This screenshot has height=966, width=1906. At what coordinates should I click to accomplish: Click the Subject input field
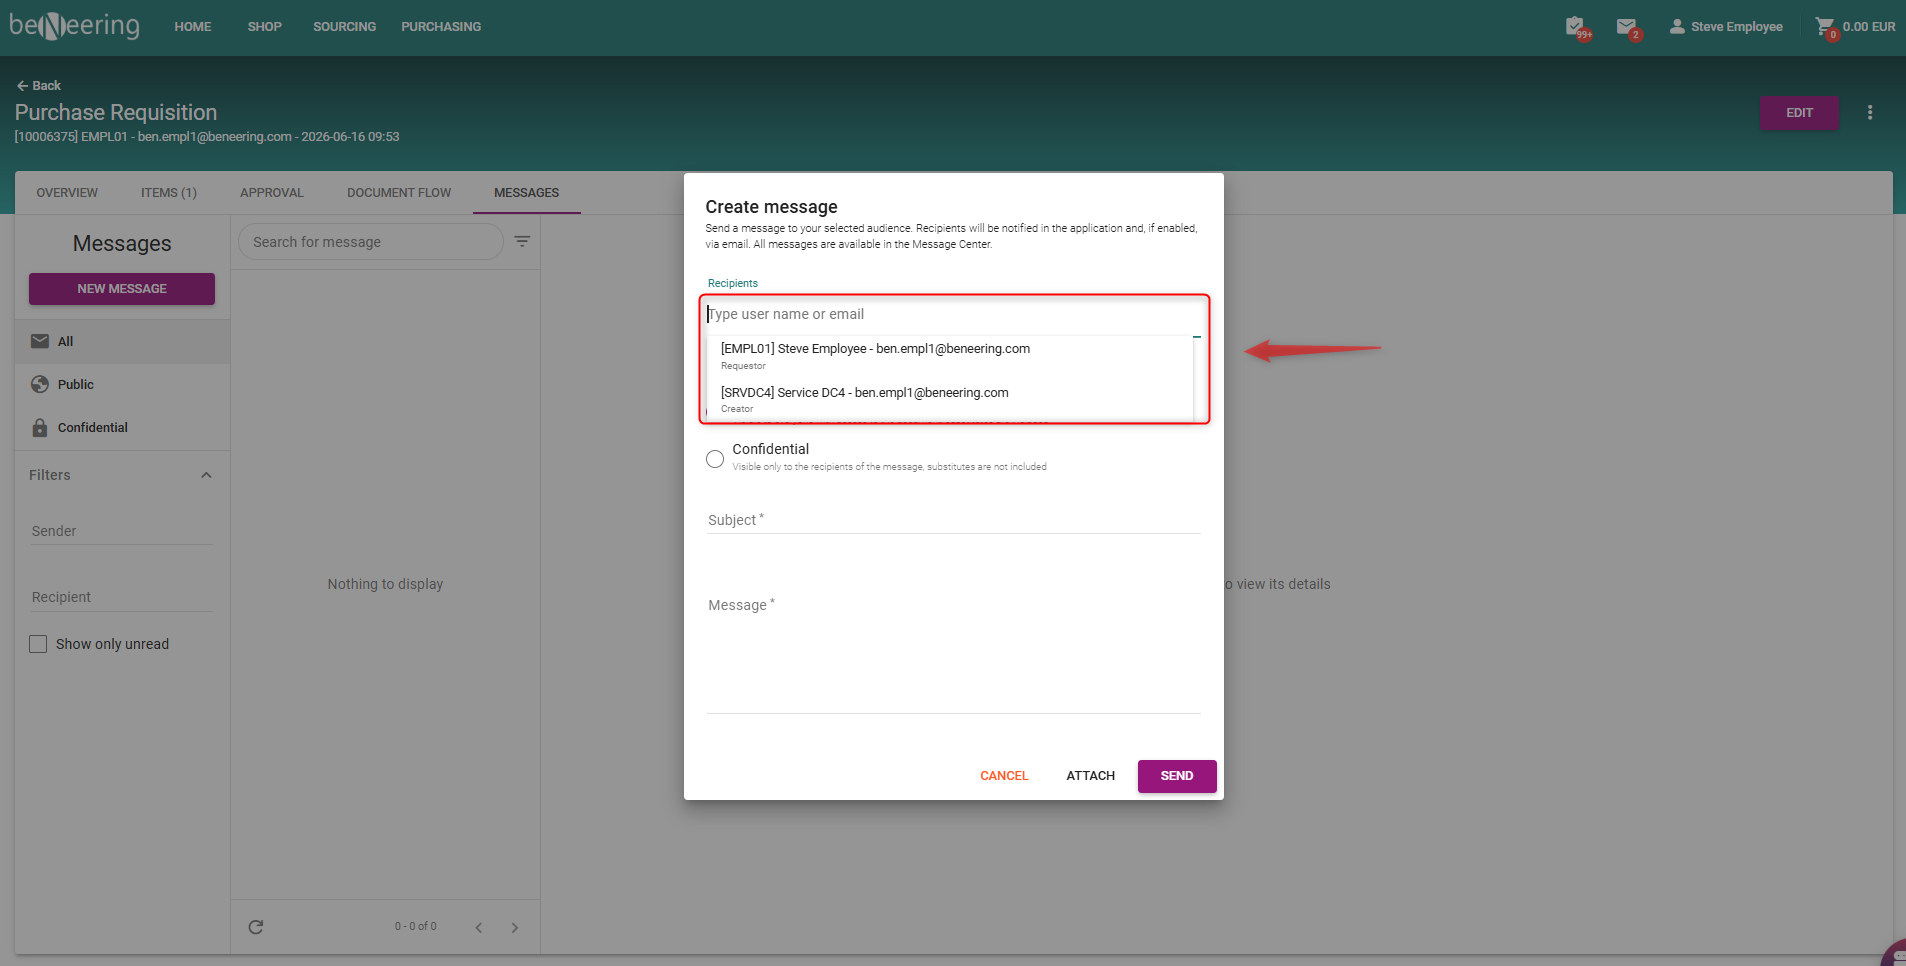click(x=953, y=520)
